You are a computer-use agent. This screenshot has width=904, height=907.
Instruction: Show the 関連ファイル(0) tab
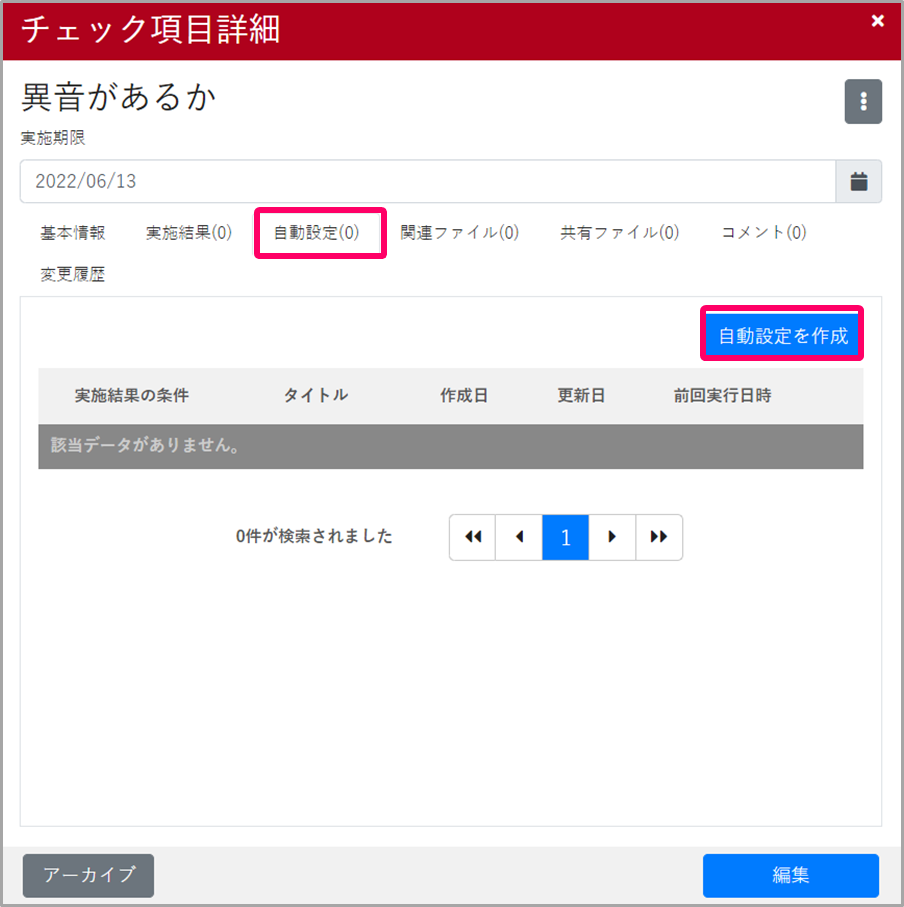460,233
